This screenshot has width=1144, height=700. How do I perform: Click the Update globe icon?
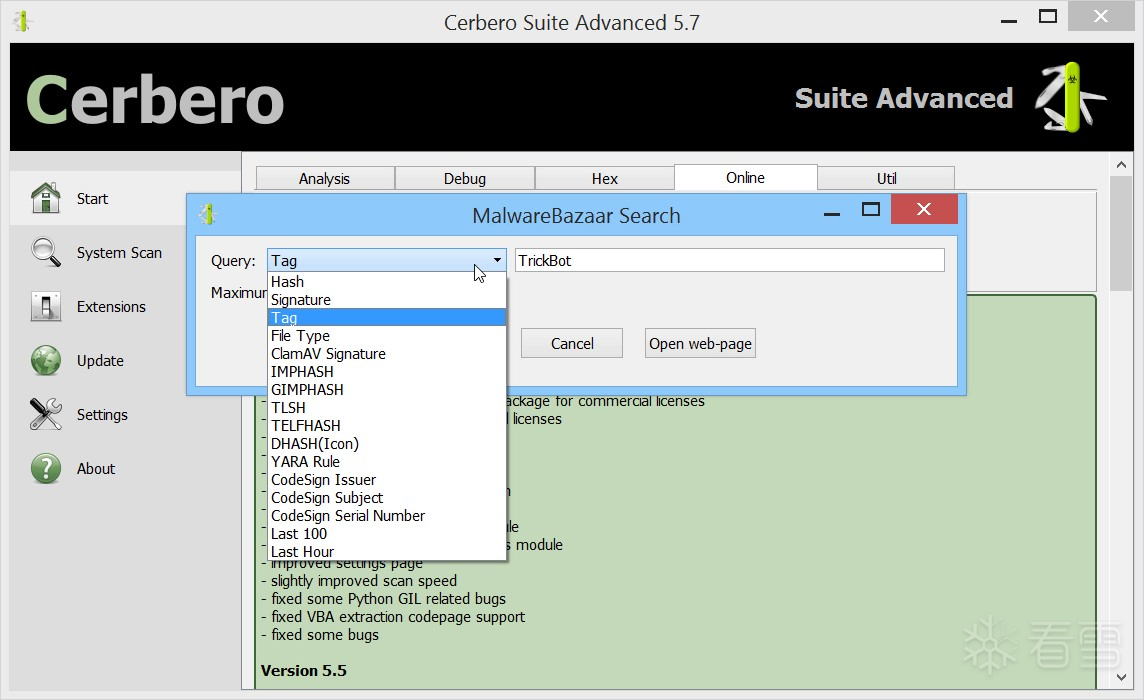45,360
